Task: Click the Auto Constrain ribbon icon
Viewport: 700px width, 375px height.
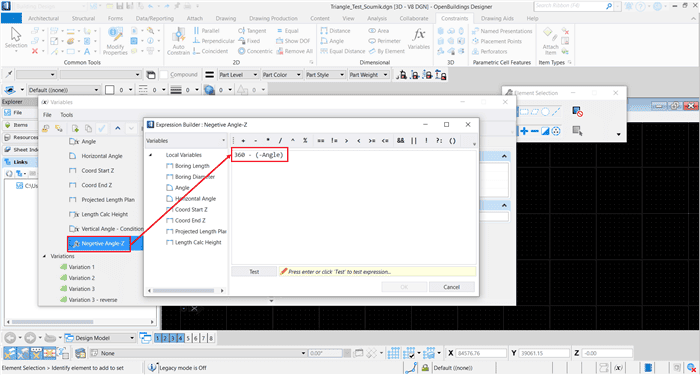Action: [x=179, y=42]
